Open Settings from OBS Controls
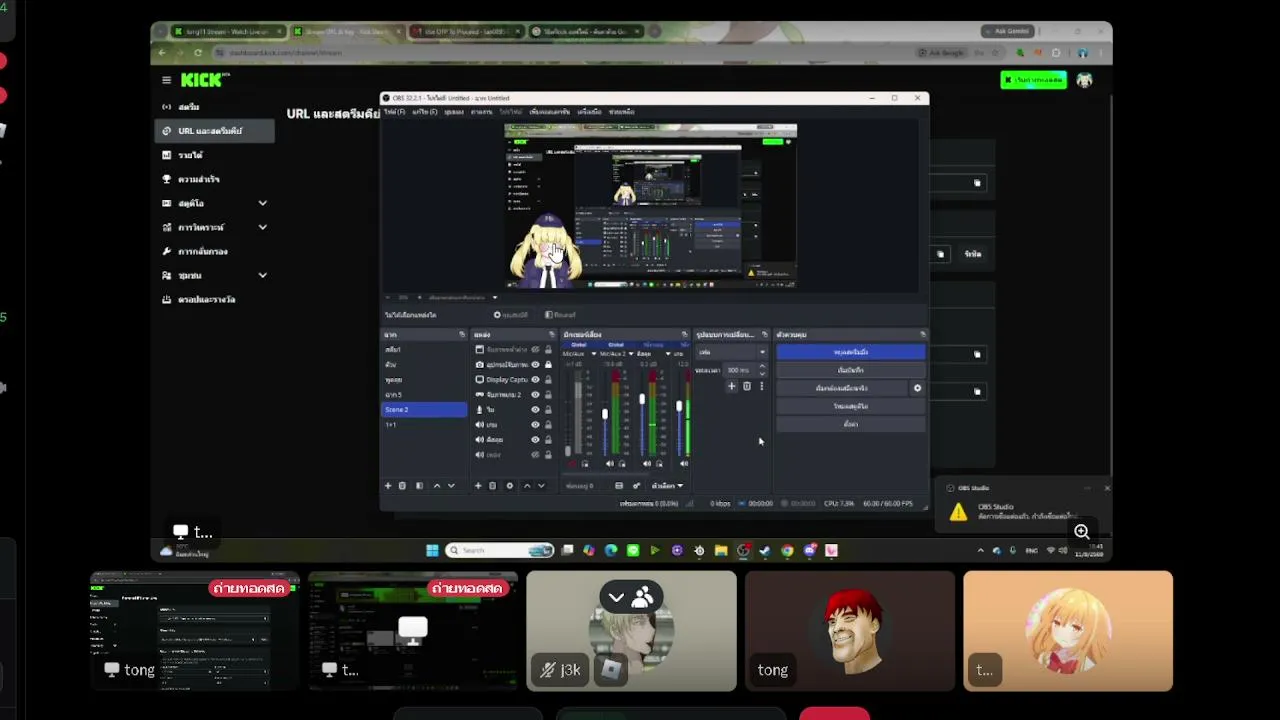Screen dimensions: 1280x720 click(x=851, y=424)
